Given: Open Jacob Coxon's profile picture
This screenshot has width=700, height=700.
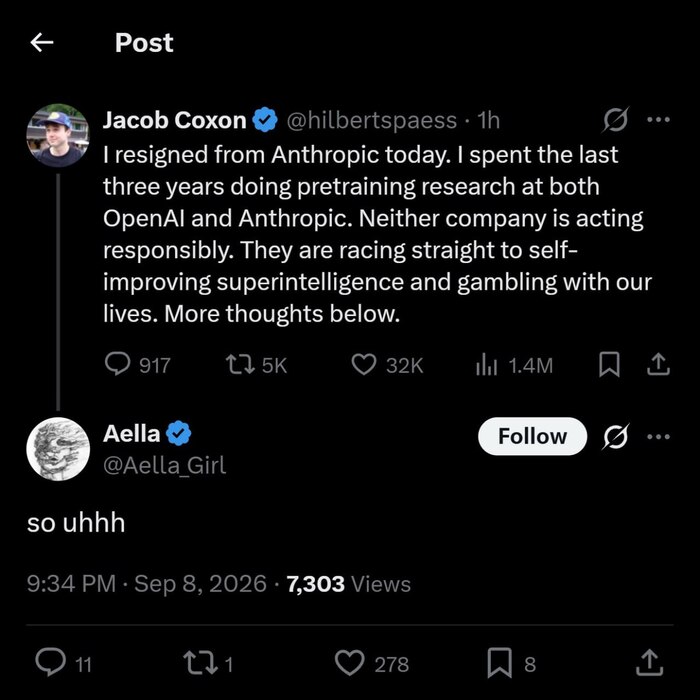Looking at the screenshot, I should [x=58, y=135].
